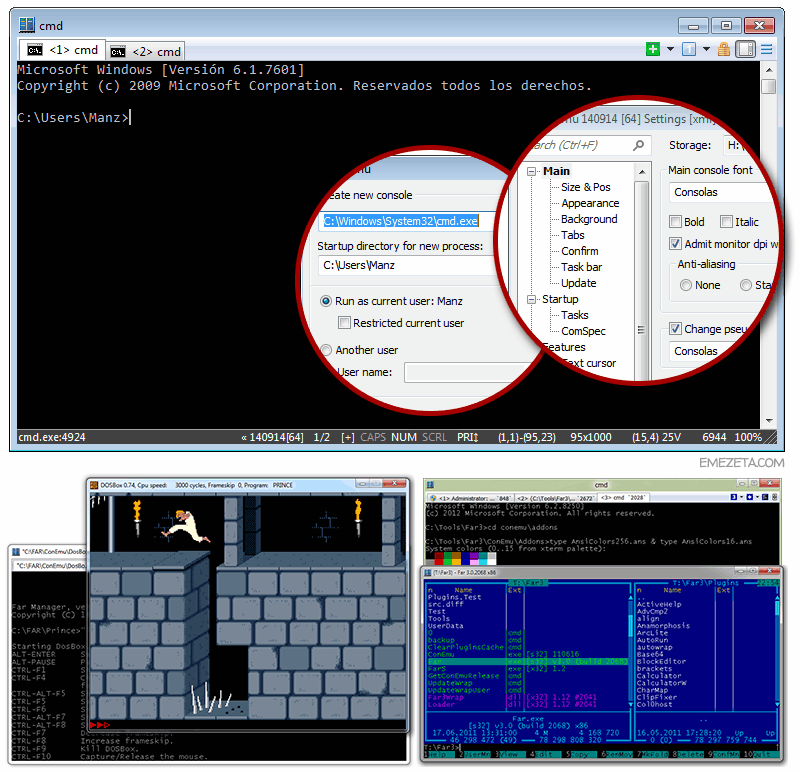Toggle the alternative scroll panel icon in the toolbar

pyautogui.click(x=745, y=49)
